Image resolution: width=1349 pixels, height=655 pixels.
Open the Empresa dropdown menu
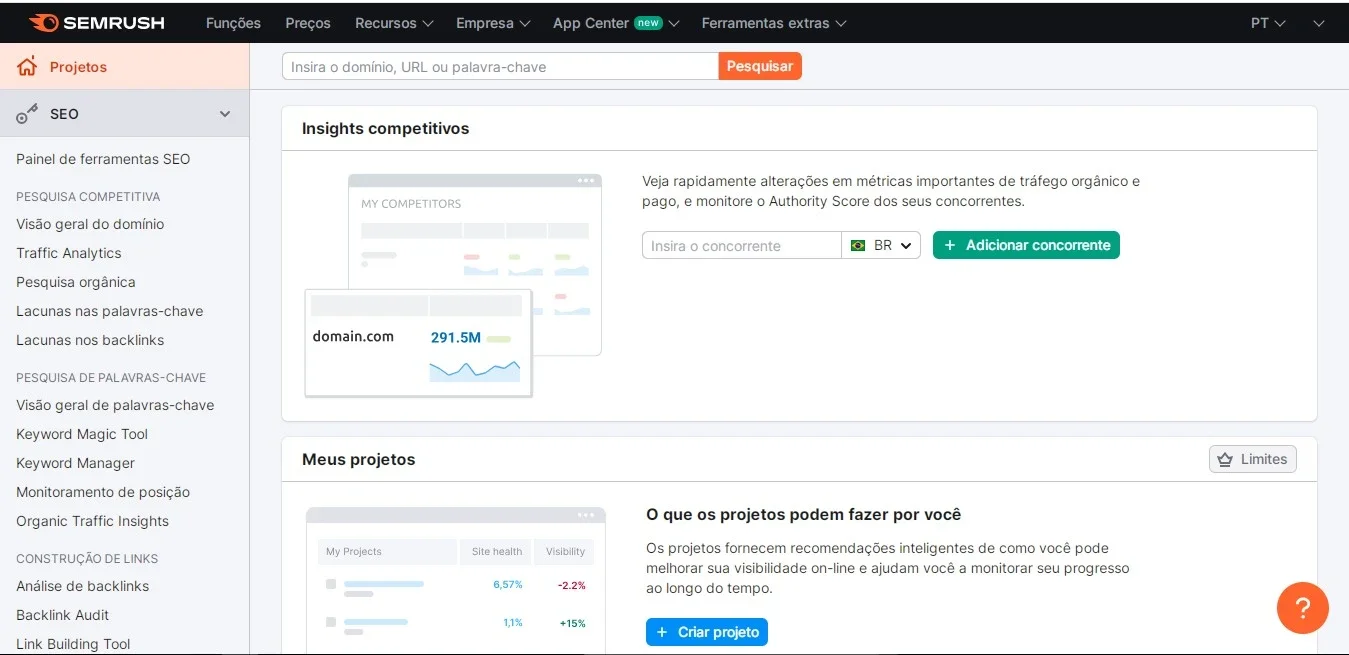coord(493,23)
